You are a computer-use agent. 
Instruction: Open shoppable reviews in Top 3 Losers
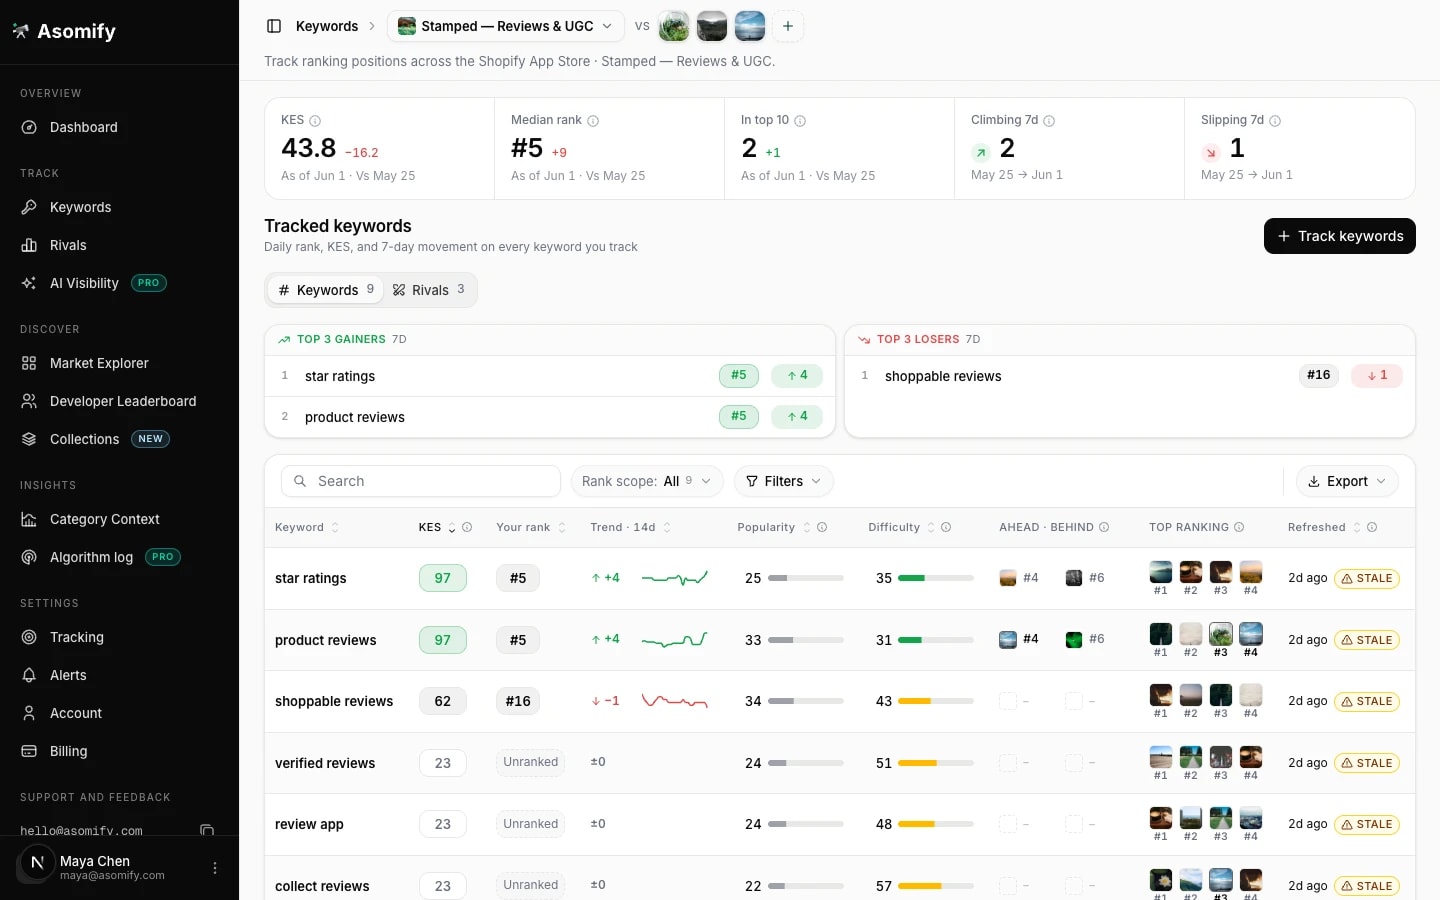1130,376
